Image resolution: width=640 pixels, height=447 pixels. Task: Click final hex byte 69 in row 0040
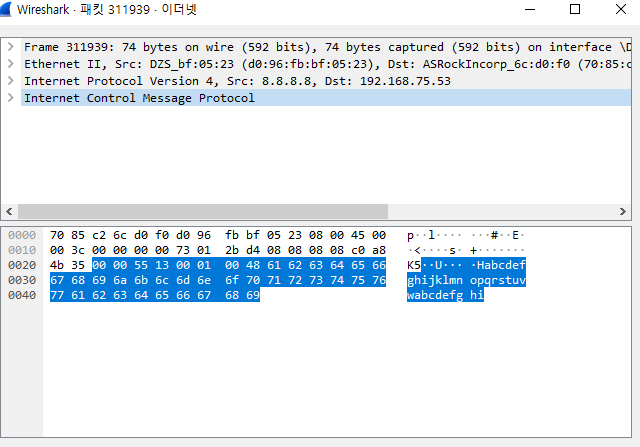(253, 295)
